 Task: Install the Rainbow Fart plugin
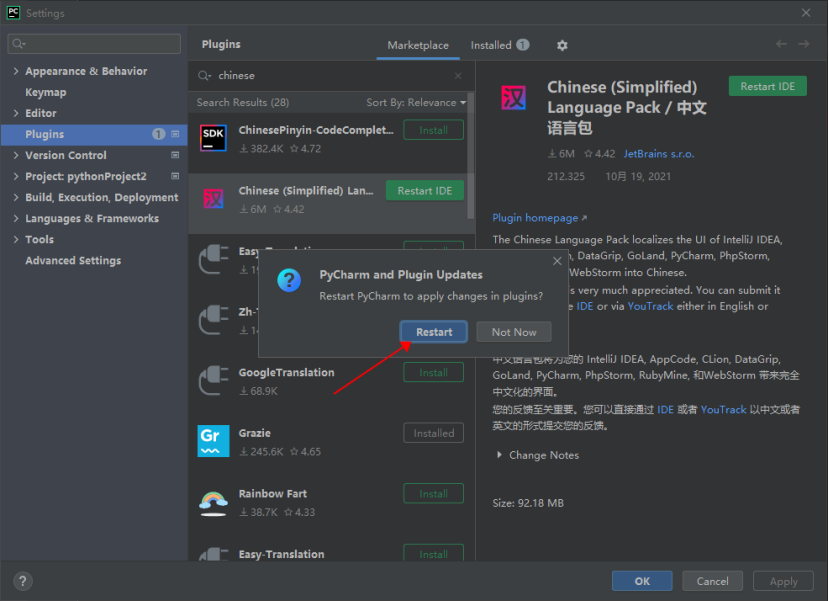[x=434, y=494]
